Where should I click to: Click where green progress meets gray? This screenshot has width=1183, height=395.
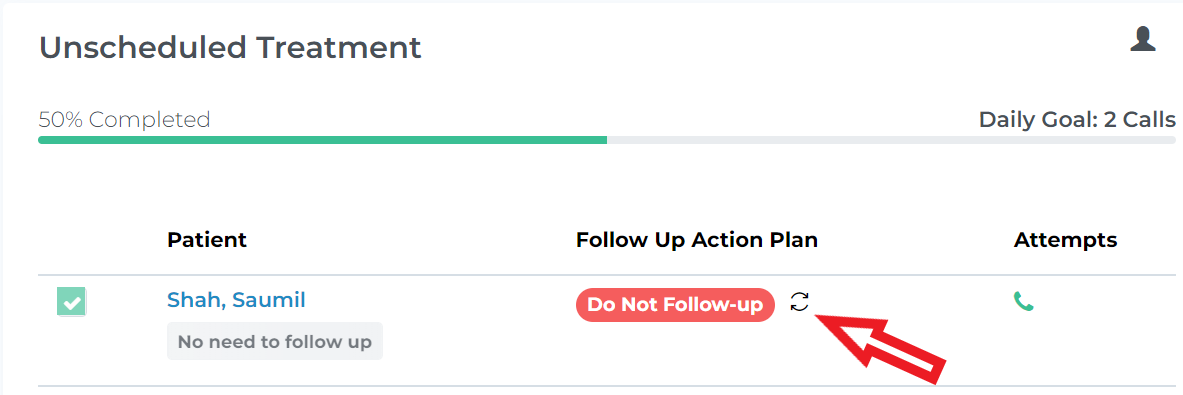tap(607, 139)
